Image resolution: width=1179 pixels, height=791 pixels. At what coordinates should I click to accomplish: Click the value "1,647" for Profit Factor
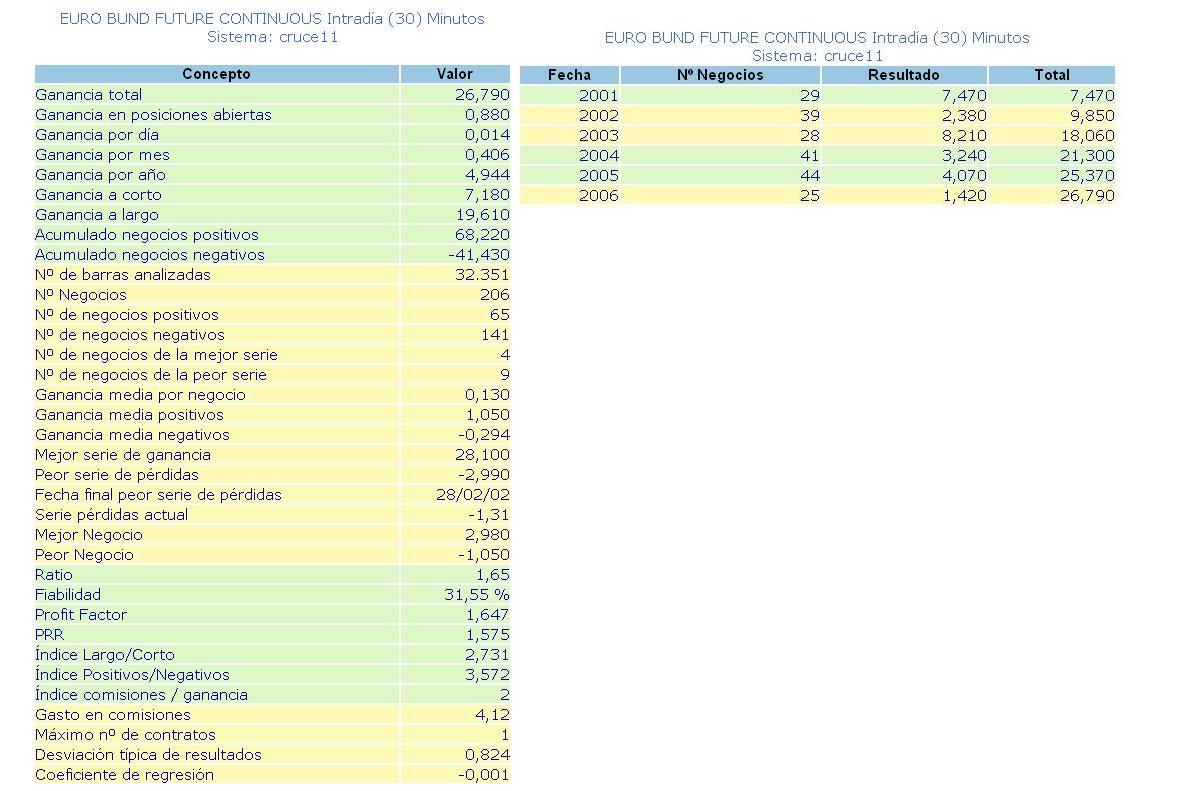(x=487, y=614)
